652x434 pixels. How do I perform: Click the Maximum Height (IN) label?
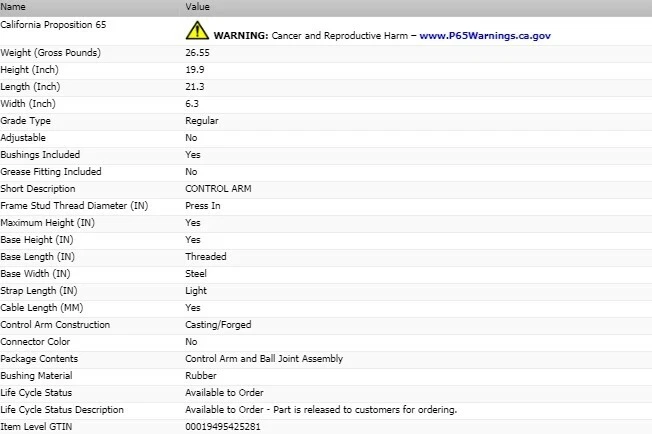click(x=47, y=223)
